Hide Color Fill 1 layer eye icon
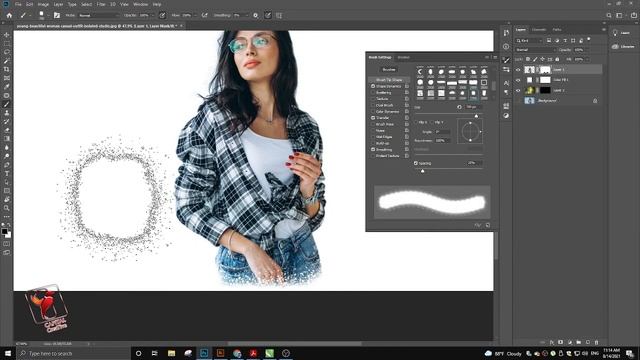 click(x=518, y=80)
